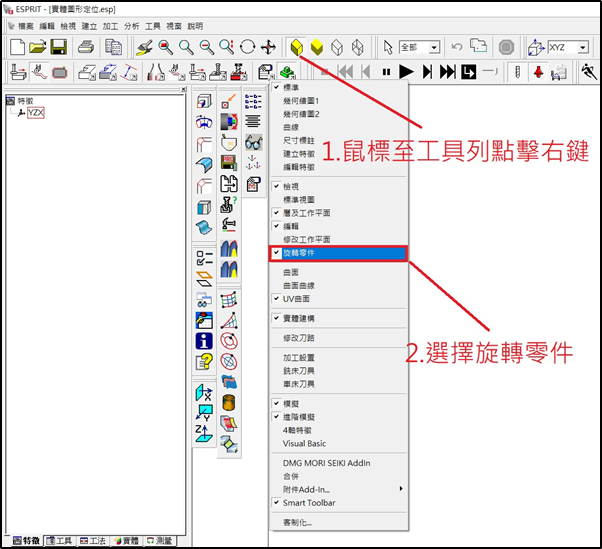The width and height of the screenshot is (602, 549).
Task: Click the Print icon in the toolbar
Action: coord(88,47)
